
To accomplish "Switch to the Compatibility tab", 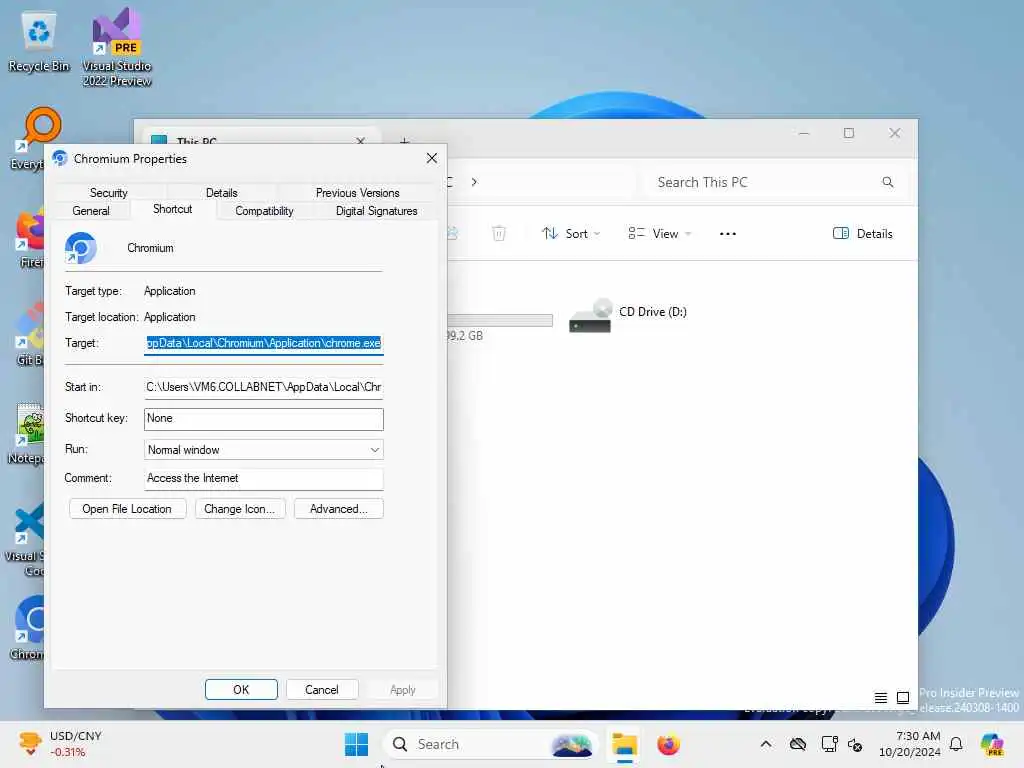I will tap(264, 211).
